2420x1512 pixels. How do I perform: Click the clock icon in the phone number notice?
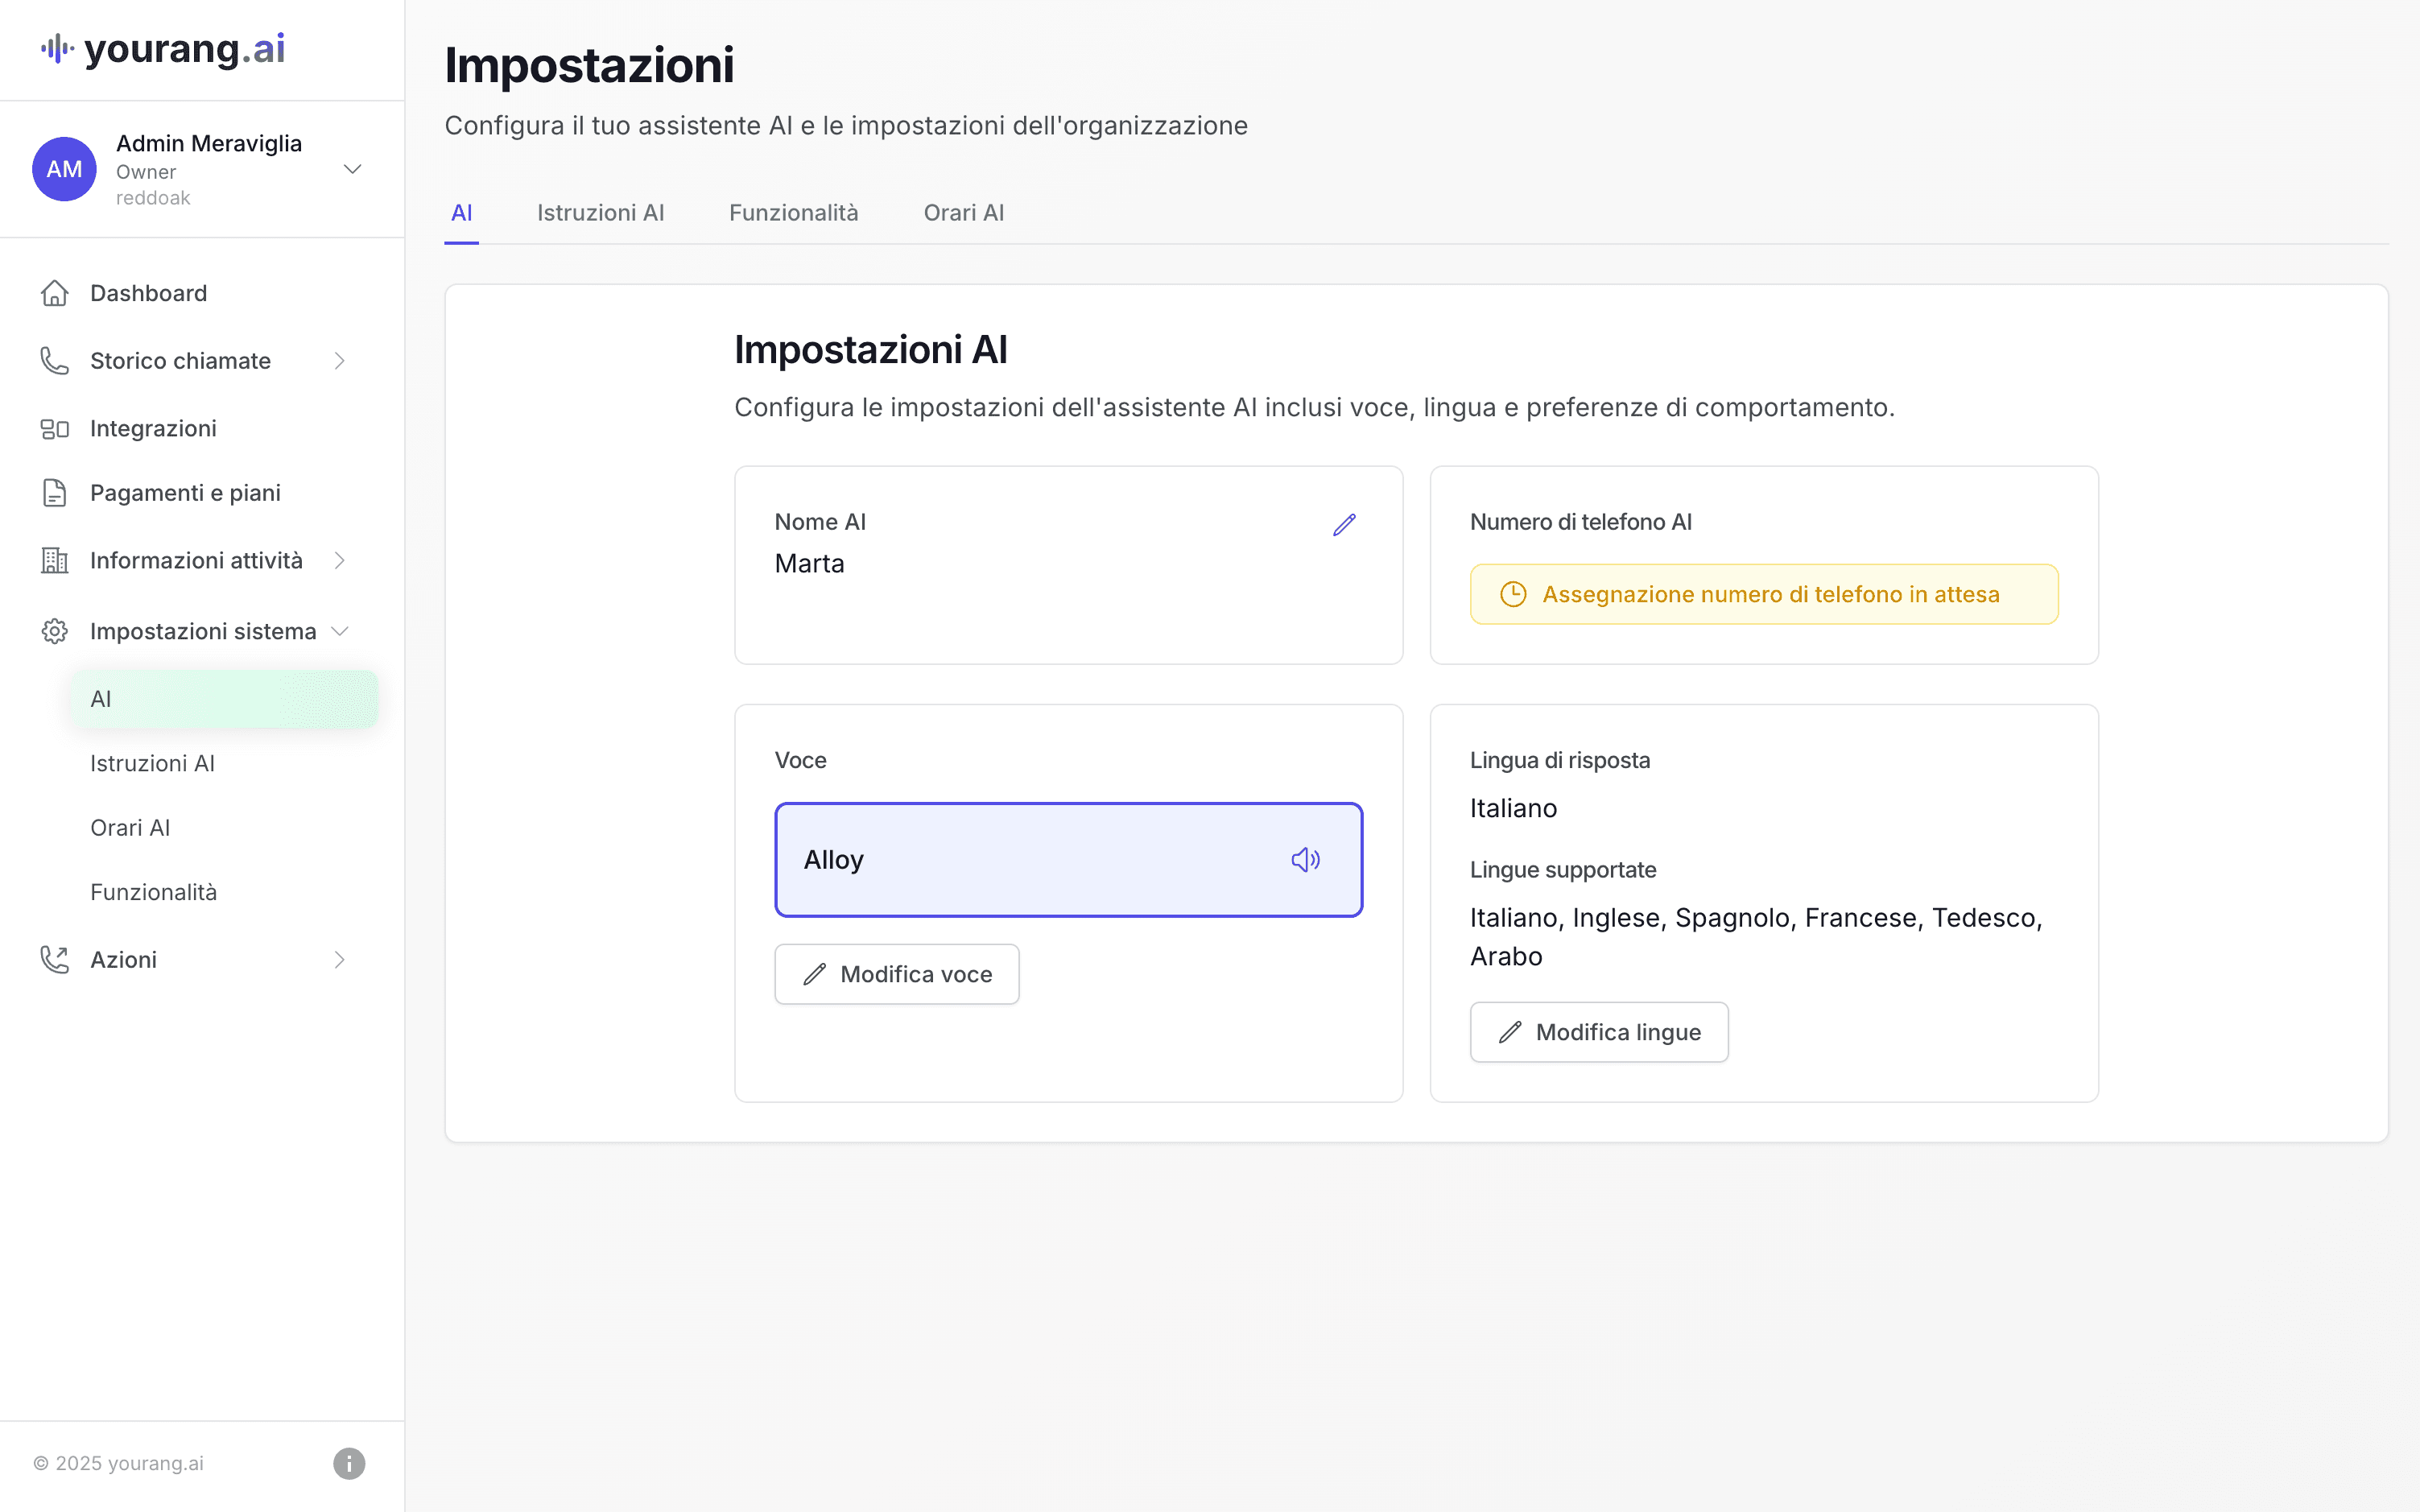(1513, 594)
